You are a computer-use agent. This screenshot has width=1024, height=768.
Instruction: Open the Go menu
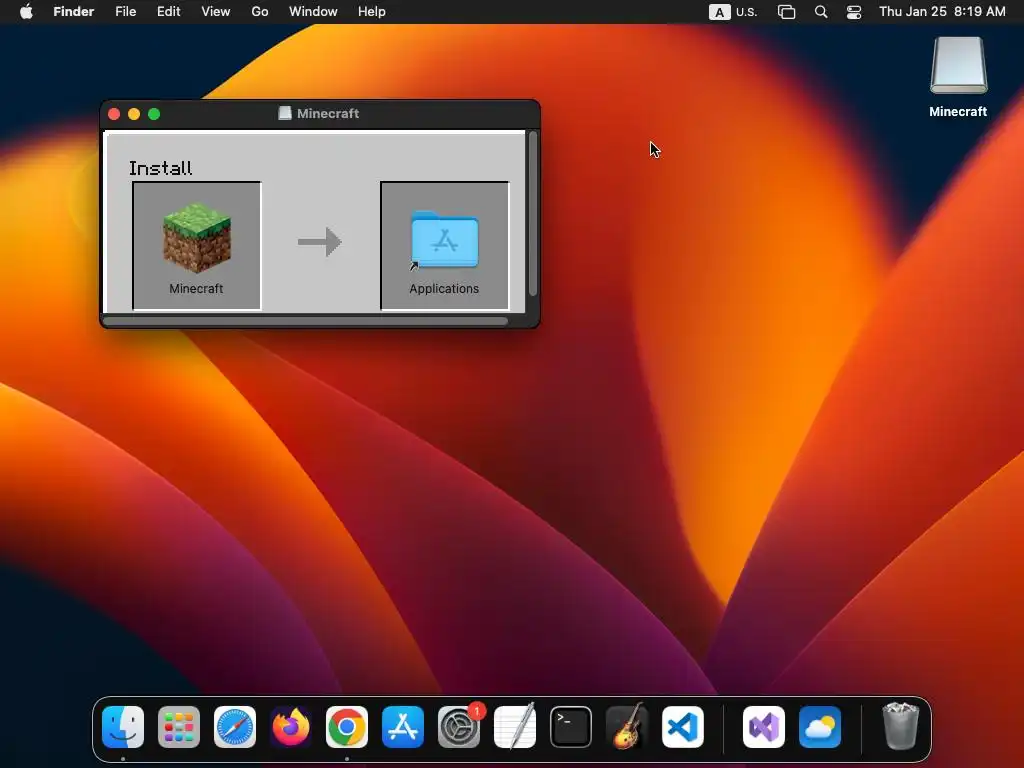click(260, 12)
